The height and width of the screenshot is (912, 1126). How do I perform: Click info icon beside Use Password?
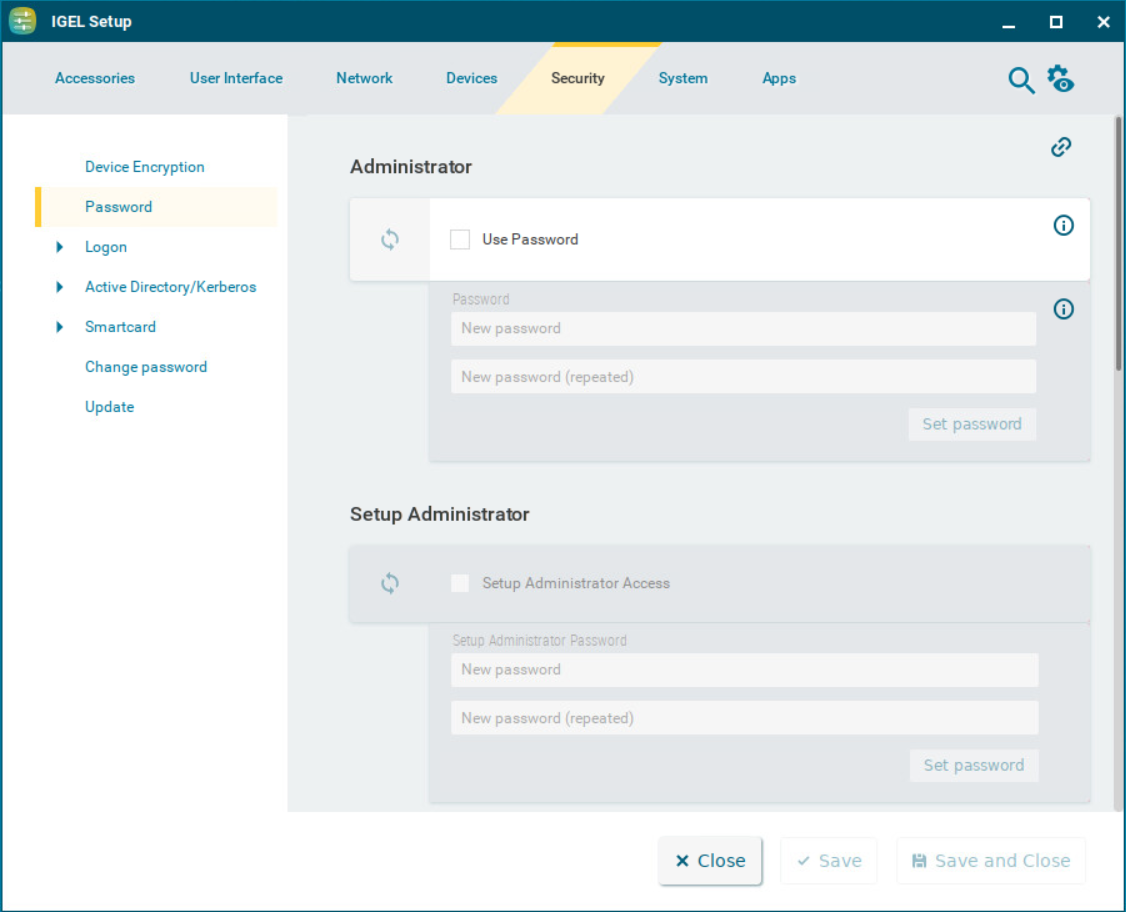click(1064, 226)
